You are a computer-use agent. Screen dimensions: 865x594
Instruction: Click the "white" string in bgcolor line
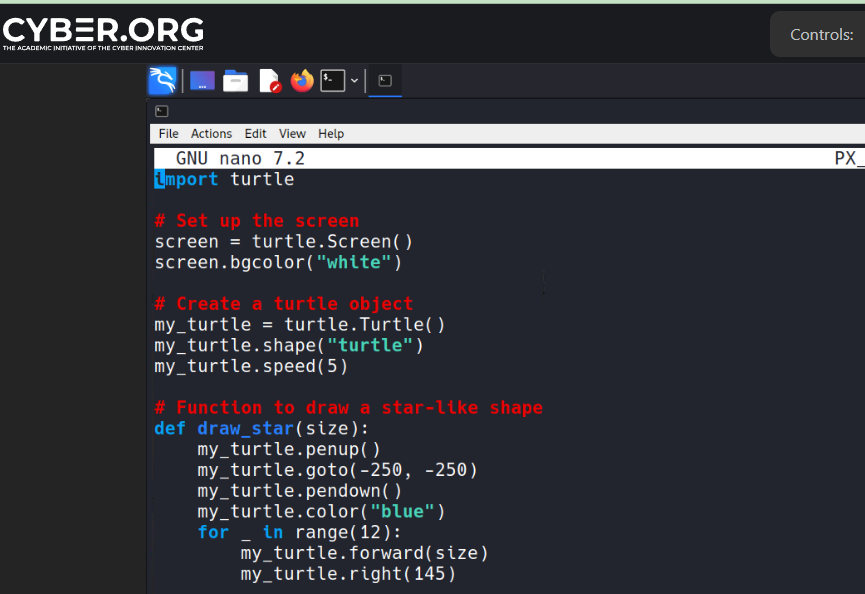354,263
